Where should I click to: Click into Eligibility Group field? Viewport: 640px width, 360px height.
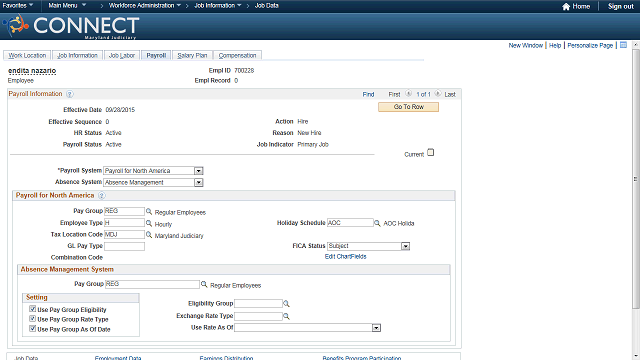tap(258, 303)
